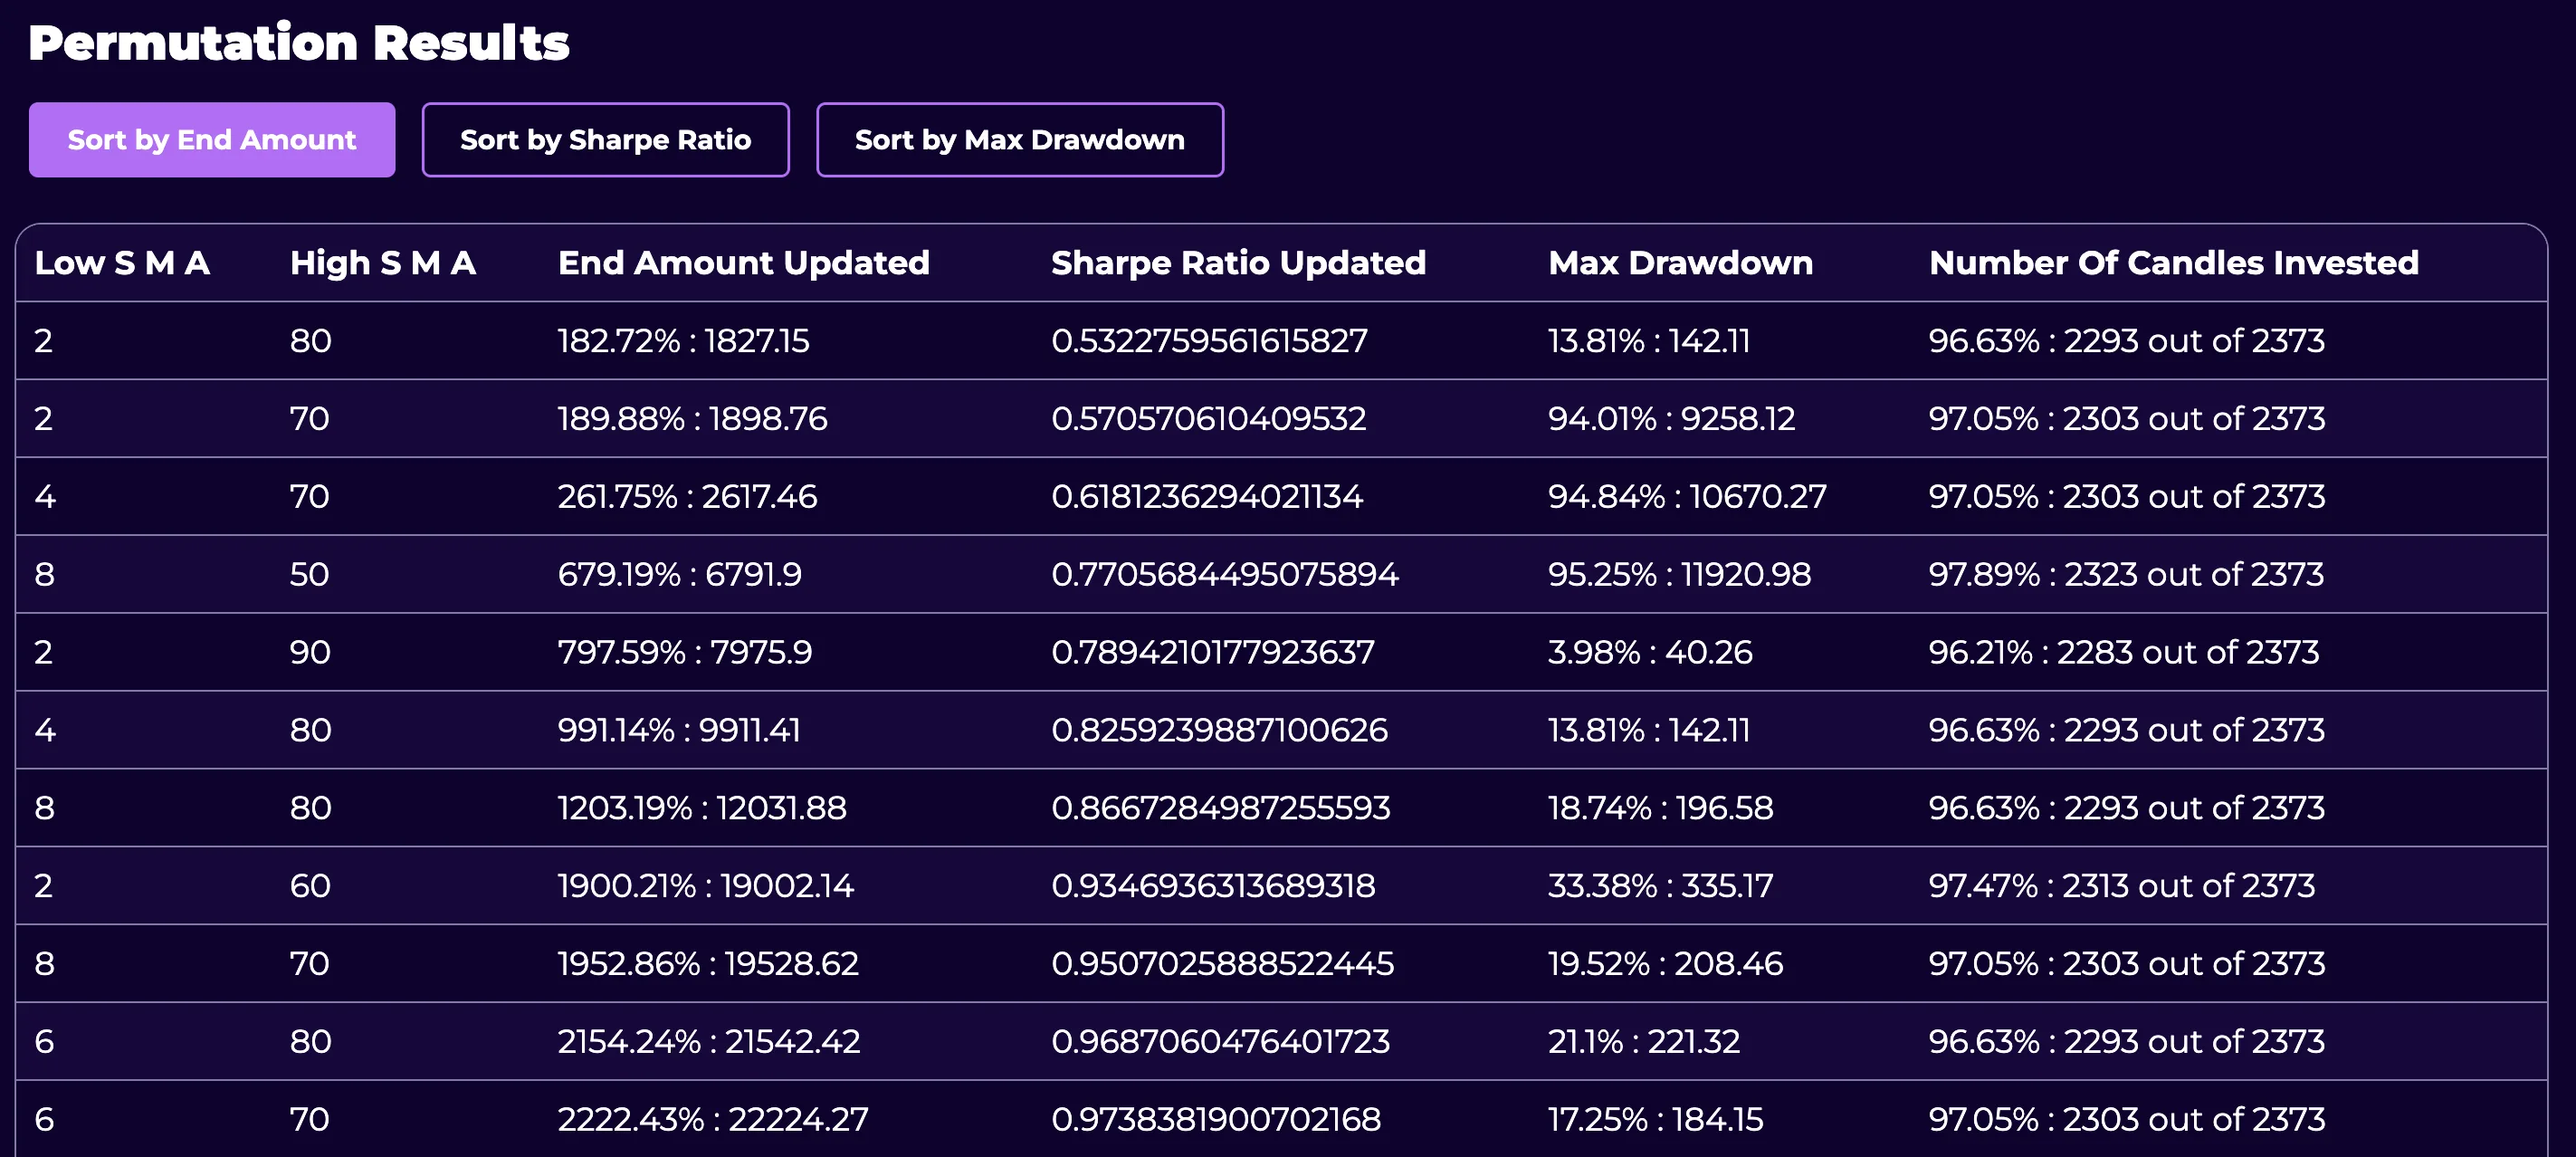Click the End Amount Updated column header
The image size is (2576, 1157).
pyautogui.click(x=744, y=263)
